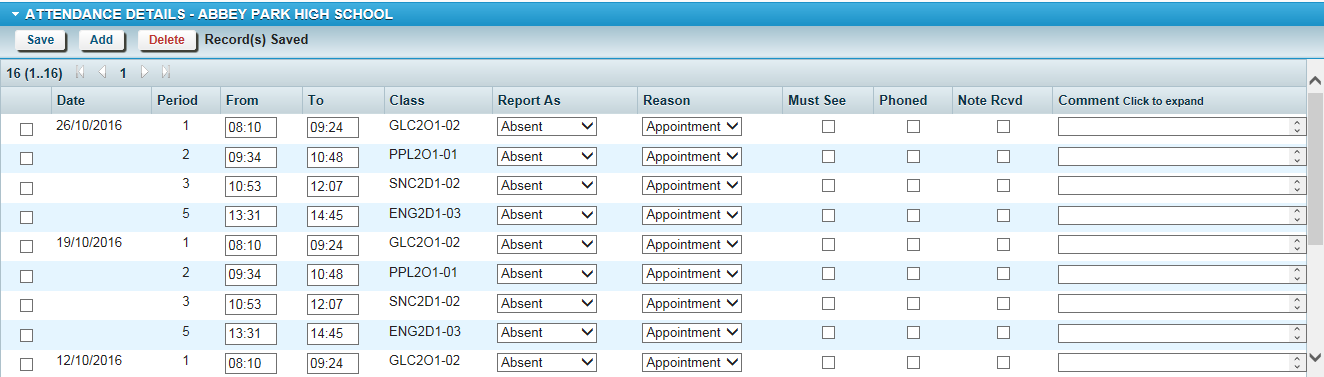Open Reason dropdown for 26/10/2016 period 3
Viewport: 1324px width, 377px height.
pyautogui.click(x=692, y=186)
